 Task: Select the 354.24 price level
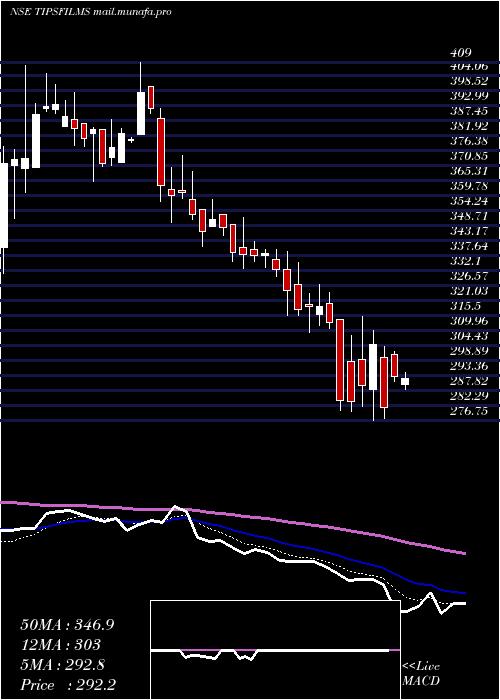tap(469, 201)
